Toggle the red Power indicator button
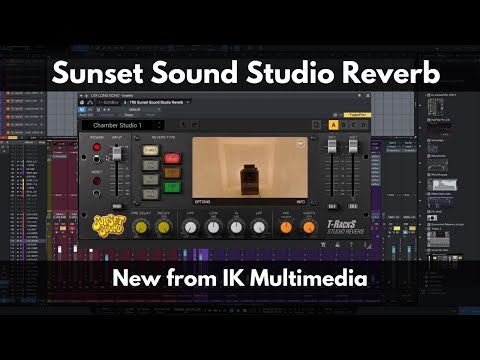This screenshot has height=360, width=480. (97, 147)
